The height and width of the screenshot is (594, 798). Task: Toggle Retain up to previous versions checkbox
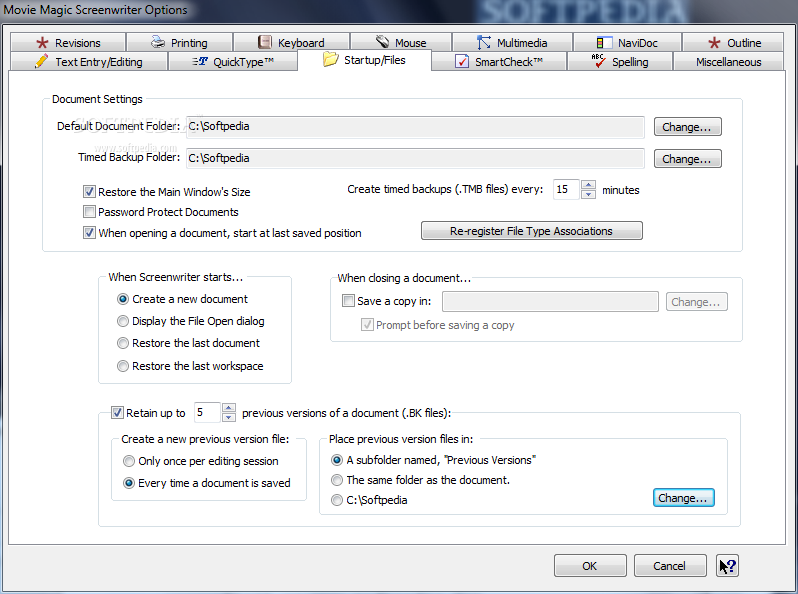click(x=117, y=412)
